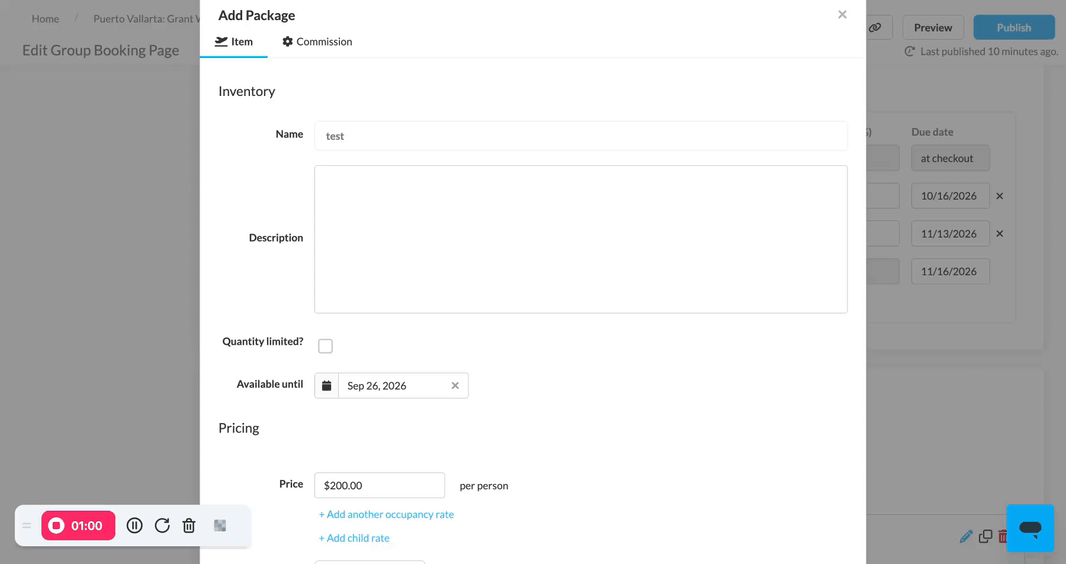Click the duplicate copy icon
This screenshot has width=1066, height=564.
985,537
